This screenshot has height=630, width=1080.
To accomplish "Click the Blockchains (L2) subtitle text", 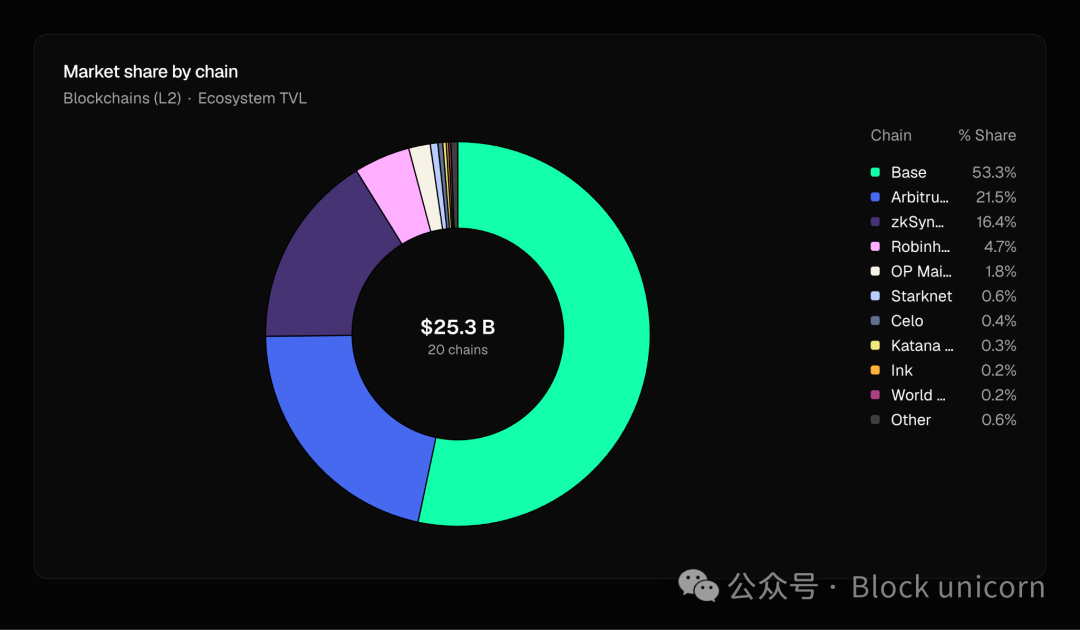I will (122, 98).
